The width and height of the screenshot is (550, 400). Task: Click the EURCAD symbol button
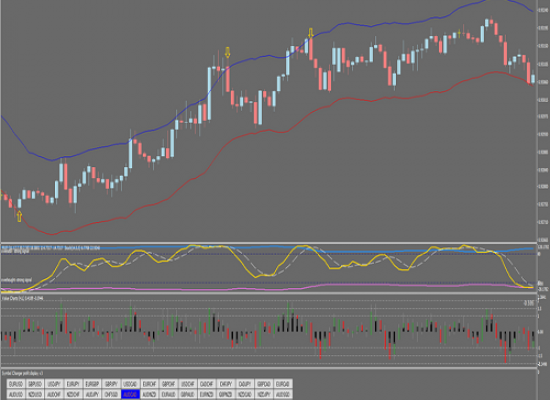[x=283, y=384]
